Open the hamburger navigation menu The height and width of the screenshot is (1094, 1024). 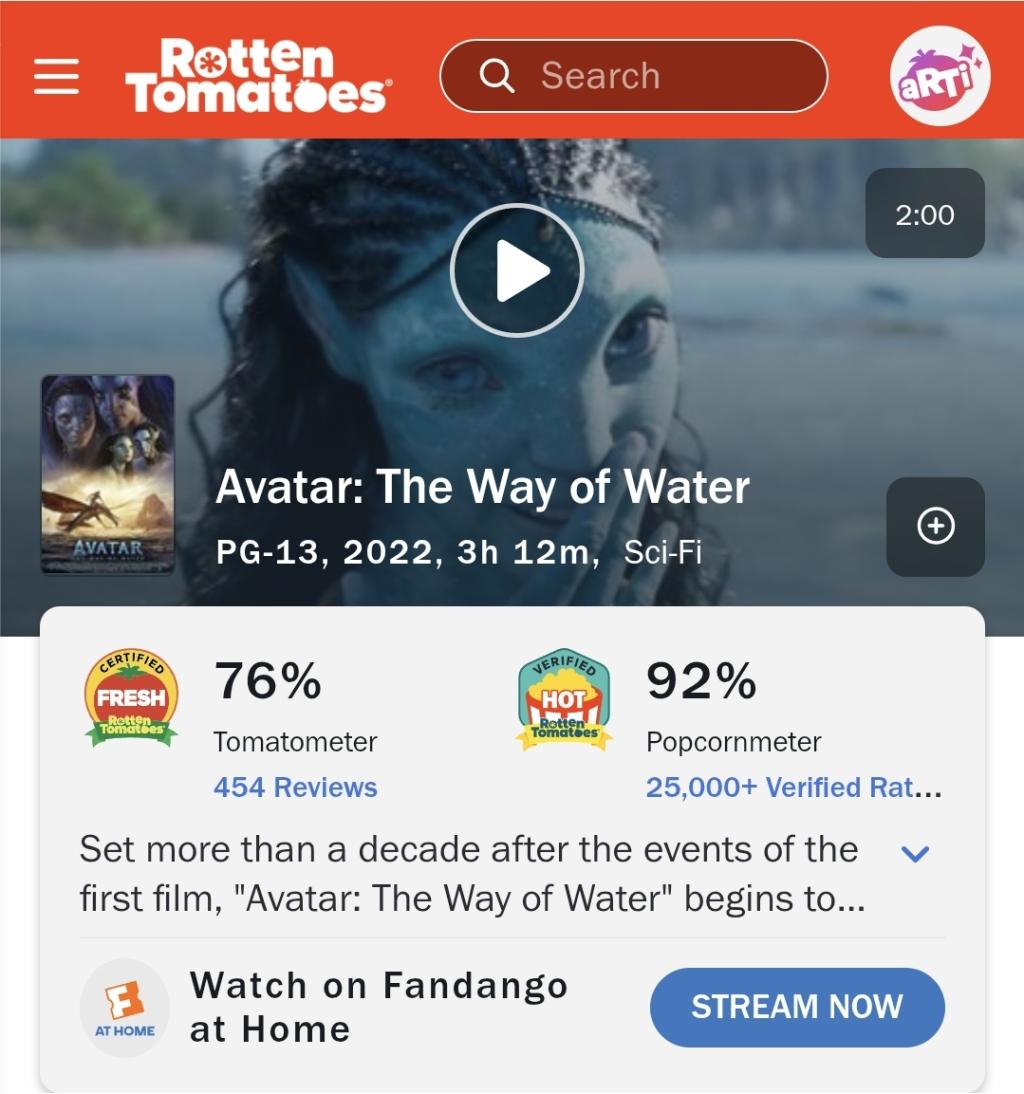(57, 76)
